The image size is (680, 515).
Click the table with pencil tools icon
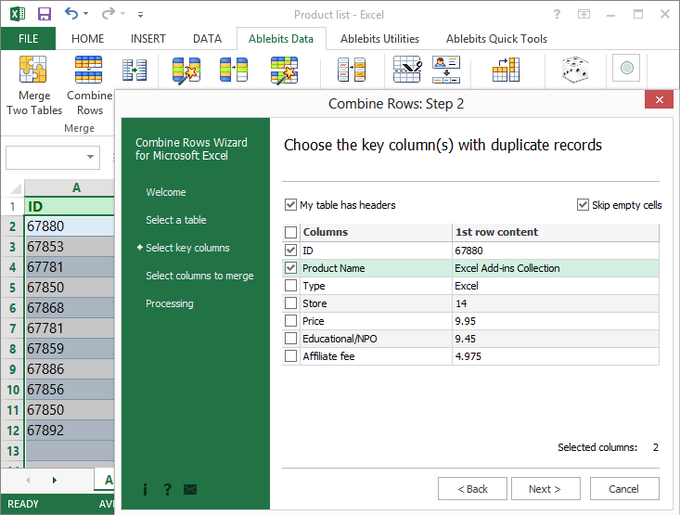pos(407,69)
